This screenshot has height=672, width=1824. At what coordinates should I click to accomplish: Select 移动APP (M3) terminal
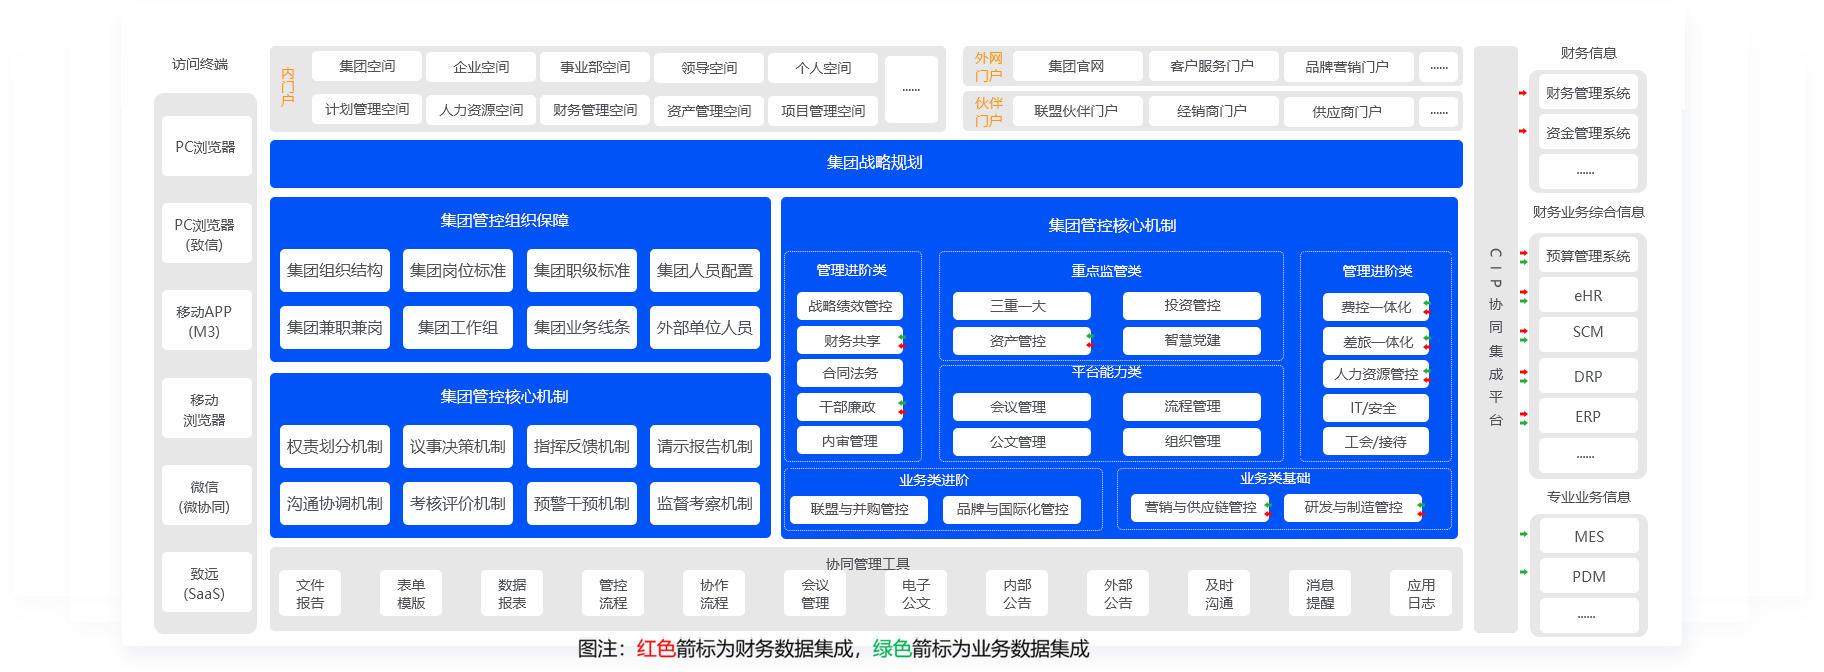[205, 322]
